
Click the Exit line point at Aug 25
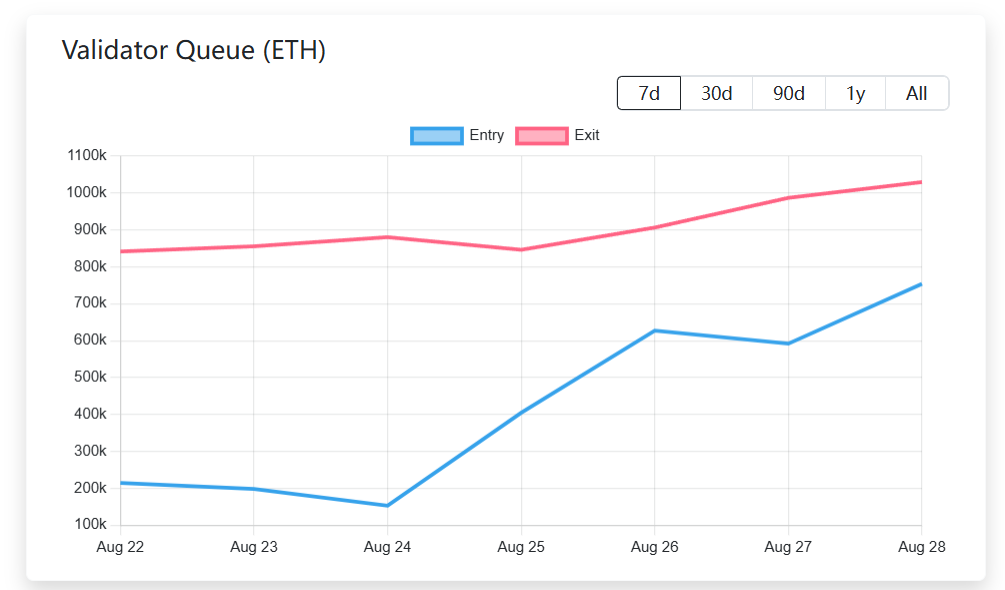(x=521, y=250)
